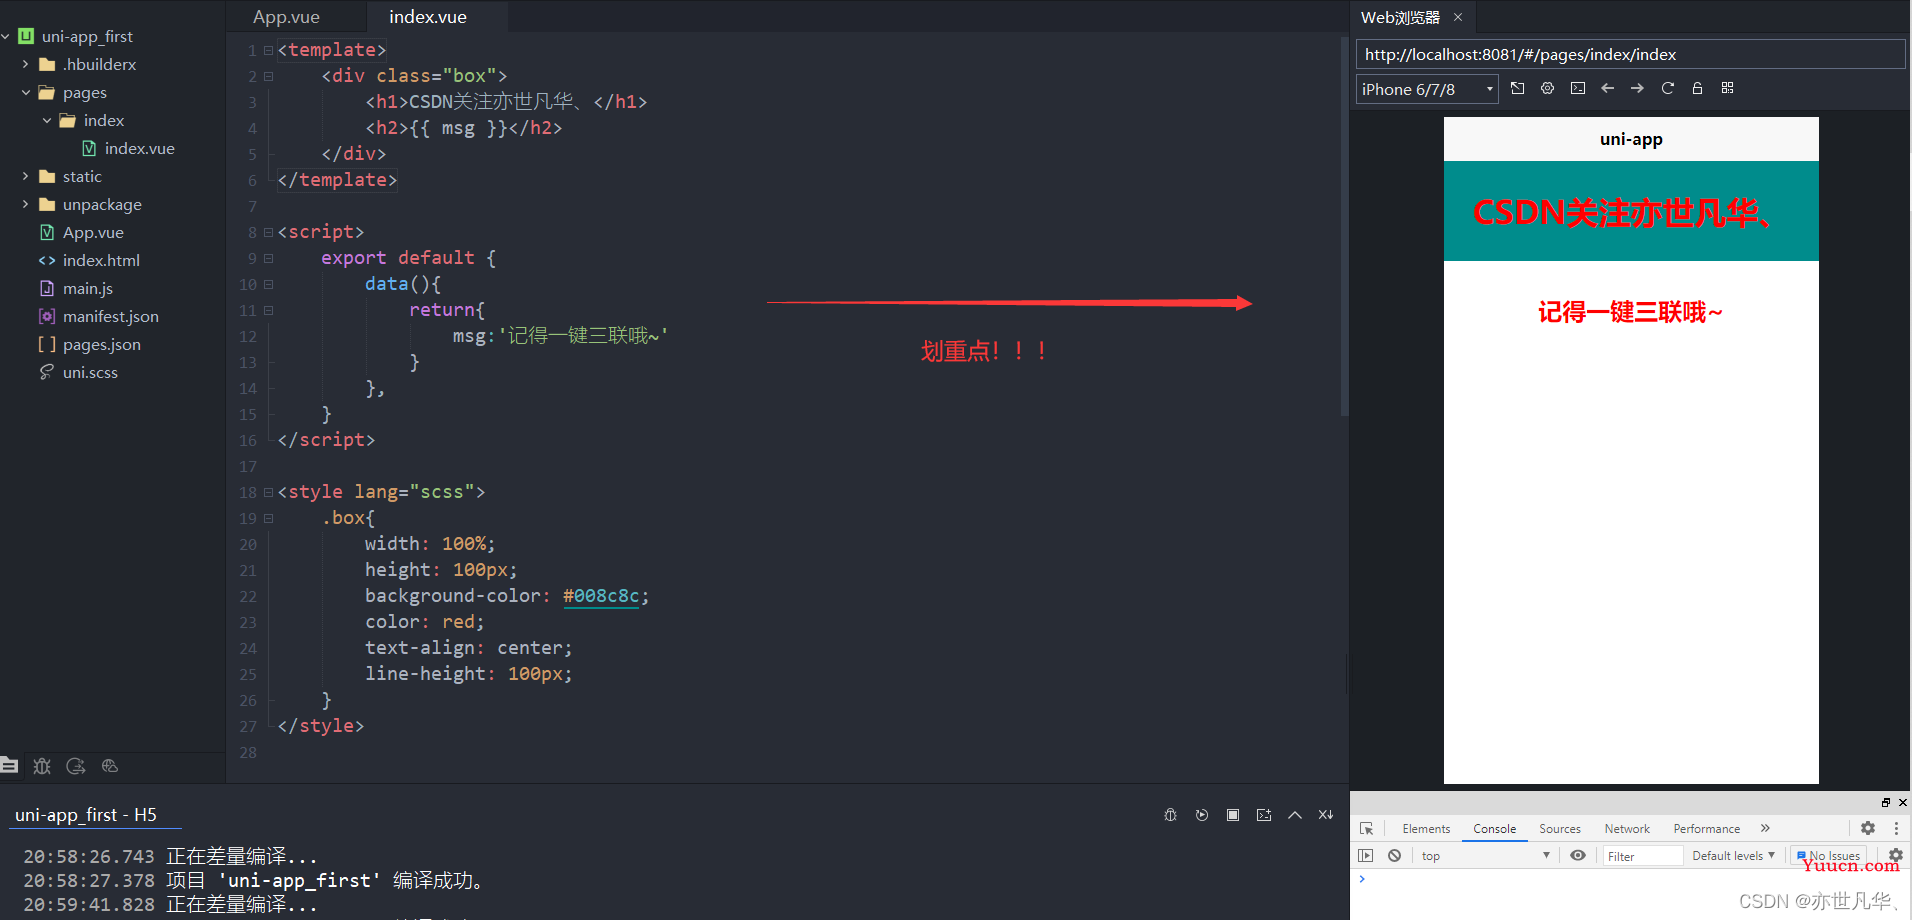Open browser preview in external window icon
Image resolution: width=1912 pixels, height=920 pixels.
(1517, 88)
